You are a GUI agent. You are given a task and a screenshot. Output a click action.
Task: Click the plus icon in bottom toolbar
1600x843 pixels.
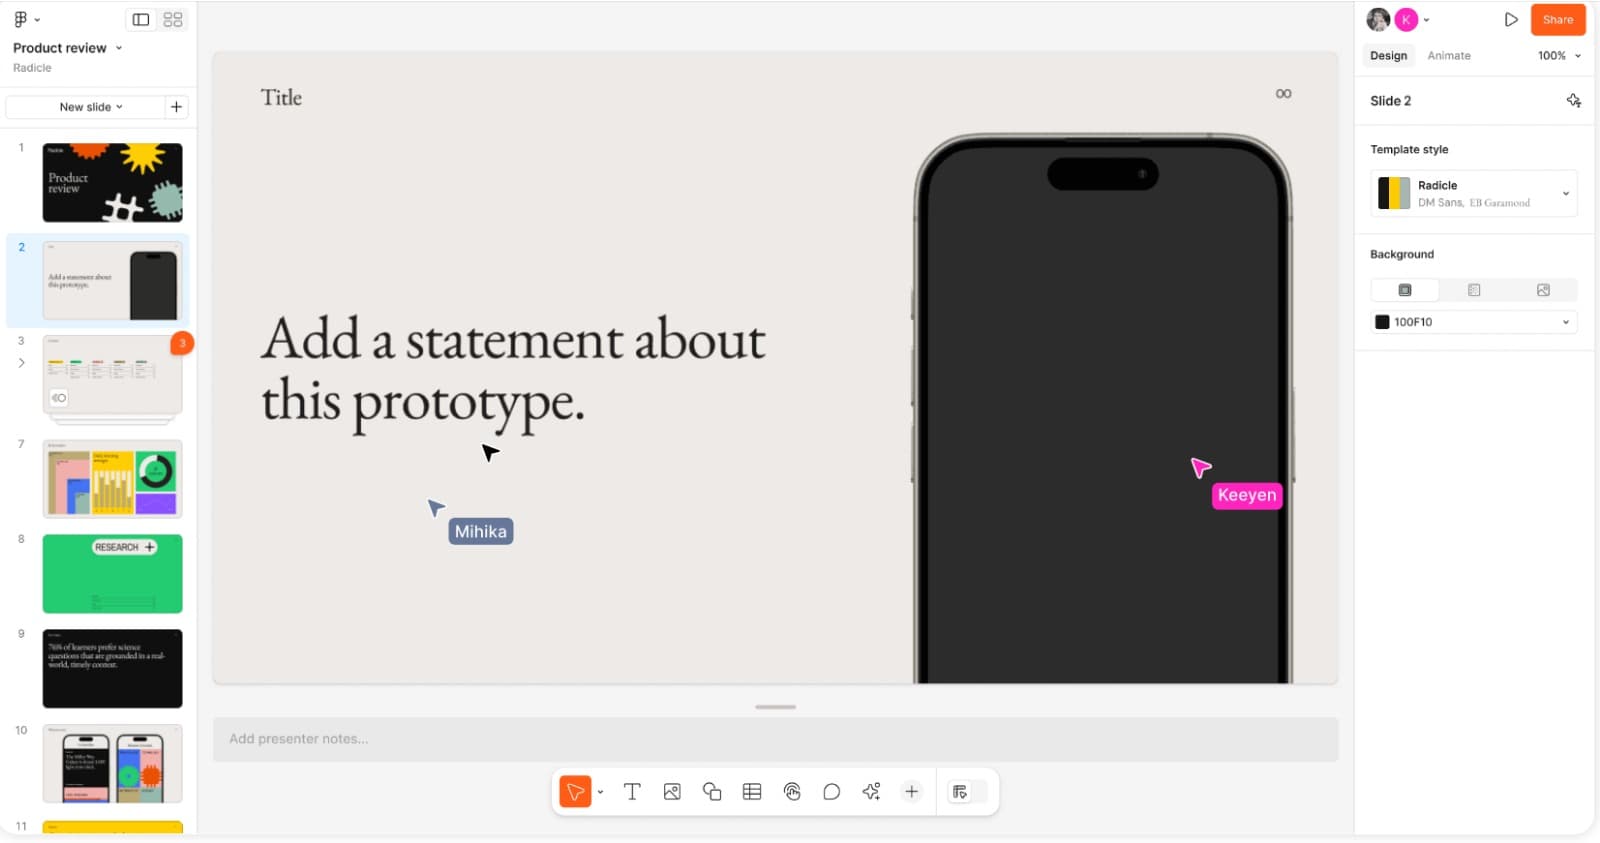coord(911,792)
